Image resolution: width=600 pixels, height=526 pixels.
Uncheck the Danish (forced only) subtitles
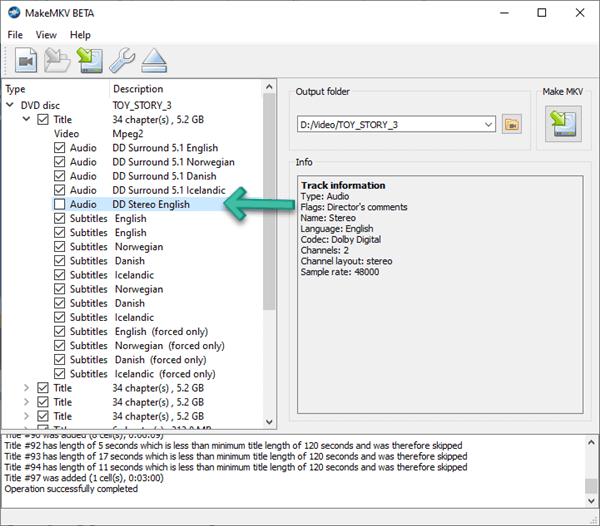pos(59,360)
